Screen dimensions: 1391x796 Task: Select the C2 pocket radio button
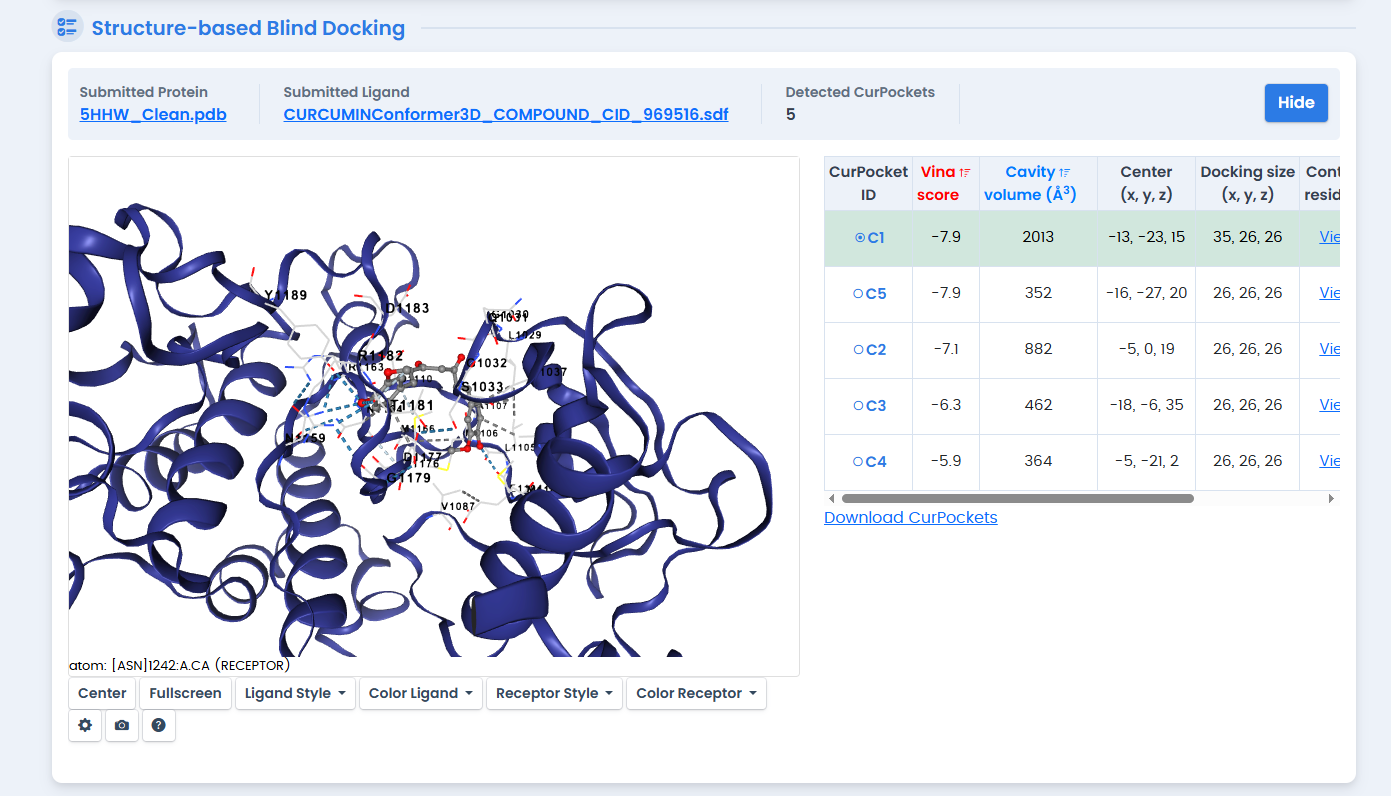(x=857, y=350)
